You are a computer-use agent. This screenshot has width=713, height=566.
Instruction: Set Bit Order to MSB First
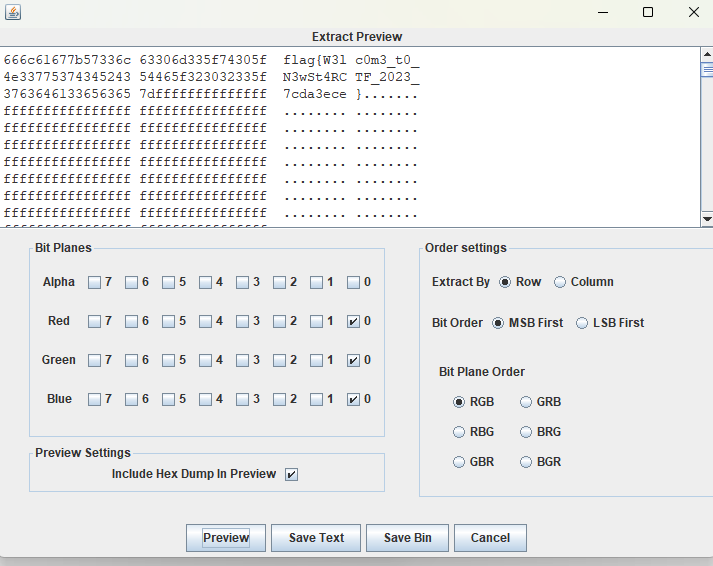click(x=498, y=323)
